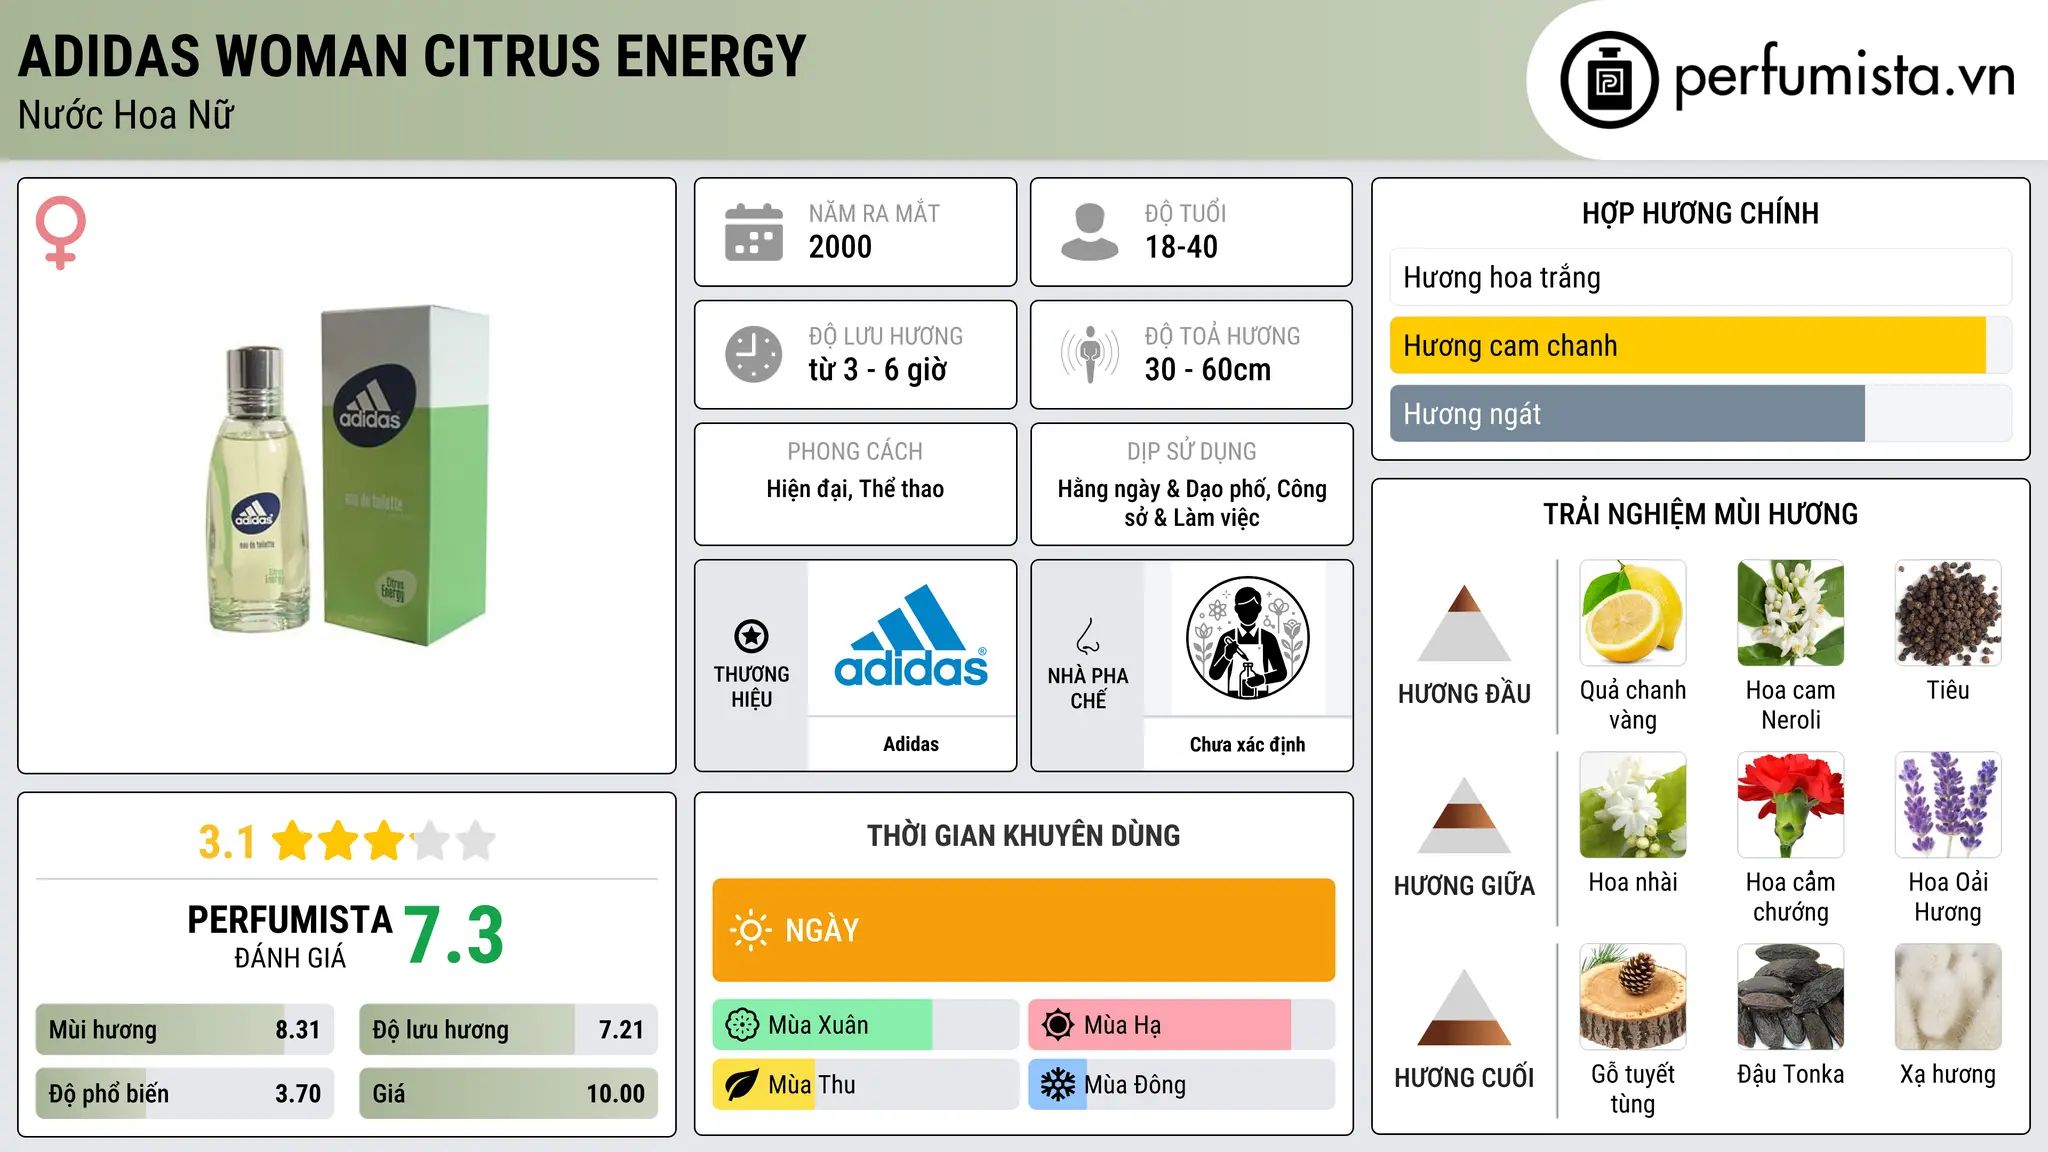The width and height of the screenshot is (2048, 1152).
Task: Click the Chưa xác định perfumer label
Action: click(x=1247, y=744)
